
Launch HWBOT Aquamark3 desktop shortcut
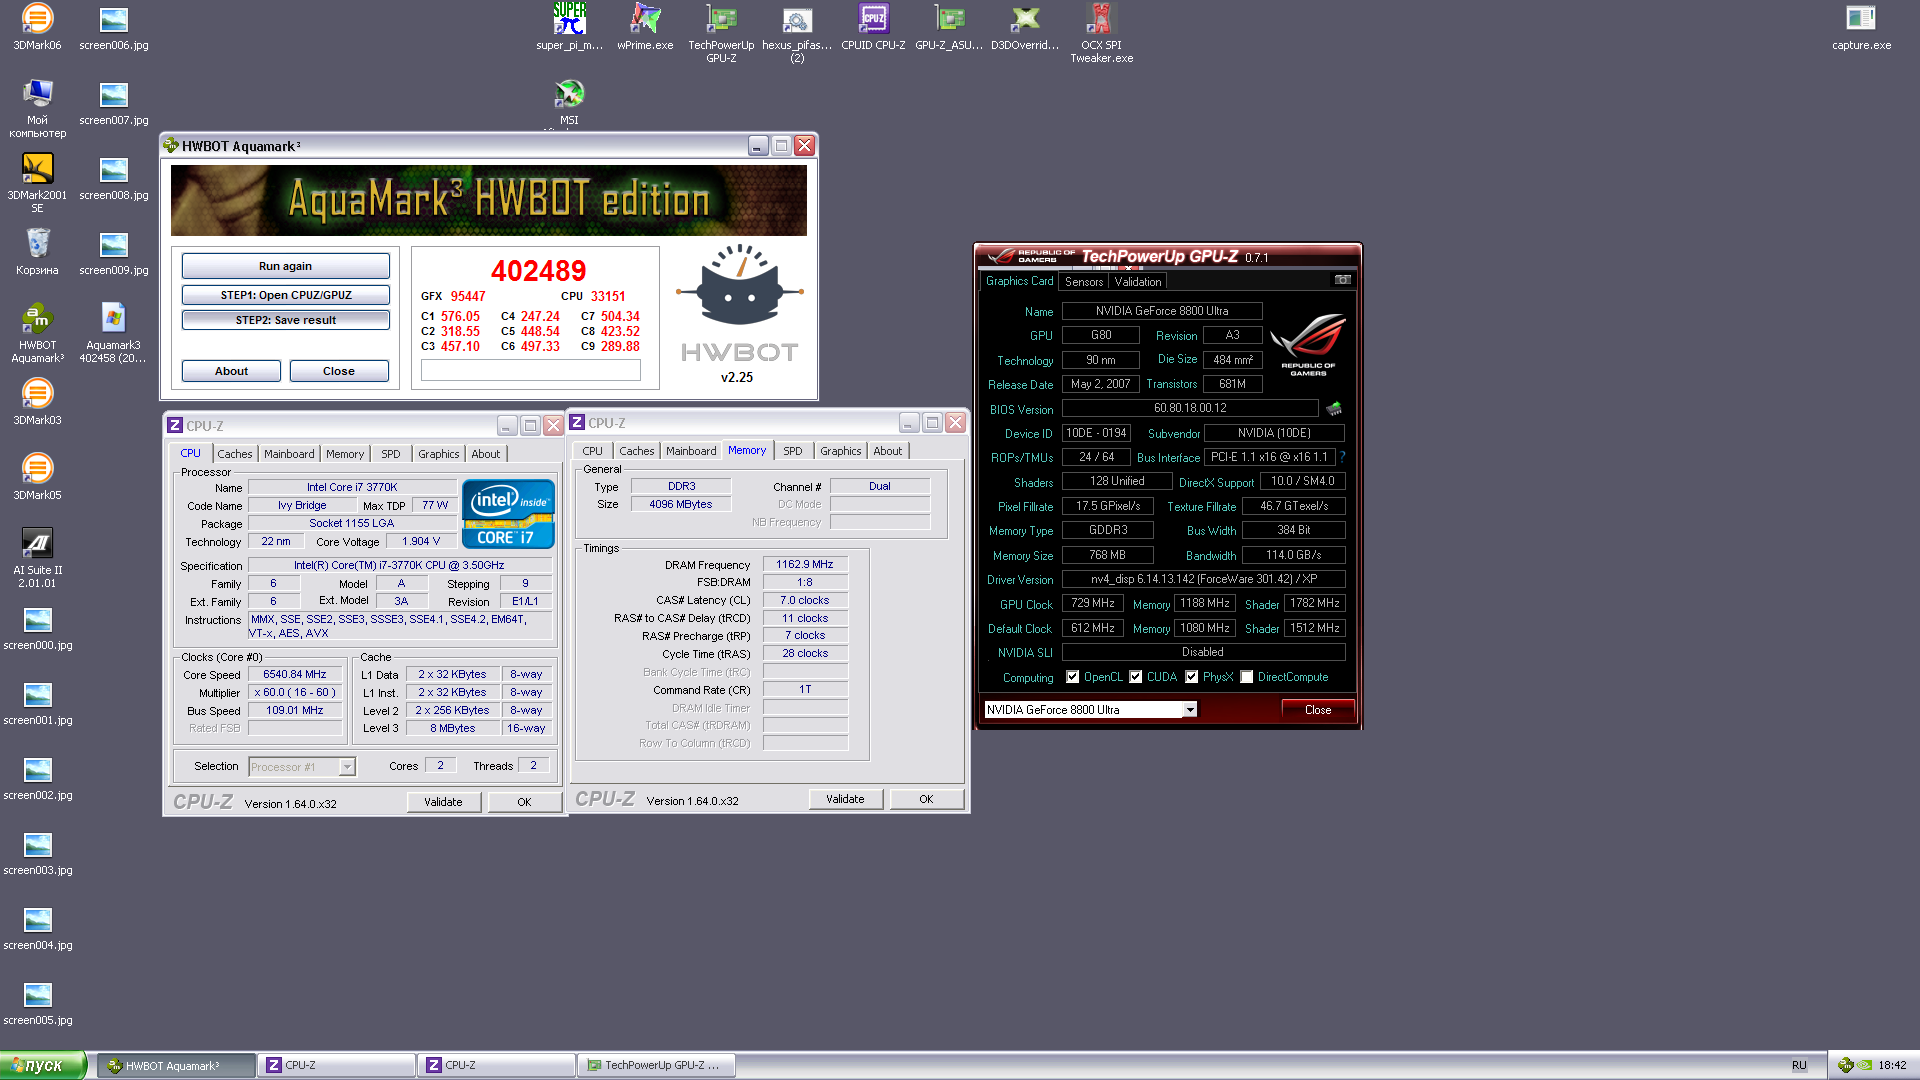[37, 333]
